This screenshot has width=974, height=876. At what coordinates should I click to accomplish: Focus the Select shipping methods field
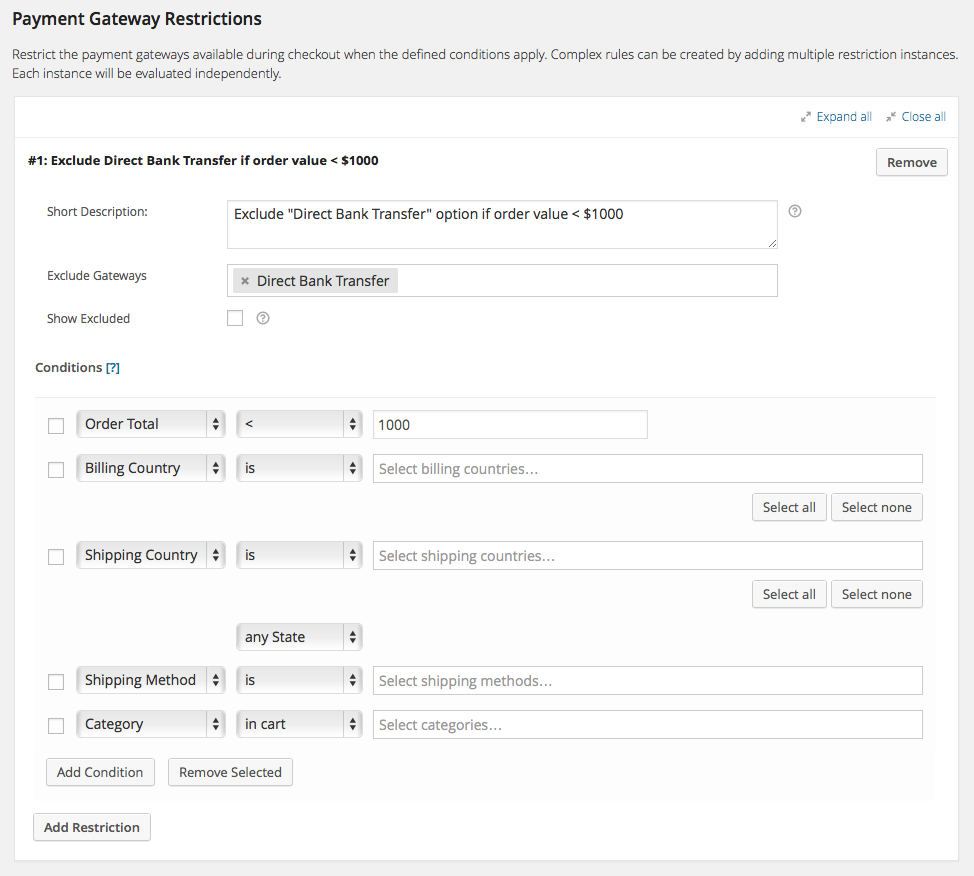(x=647, y=681)
